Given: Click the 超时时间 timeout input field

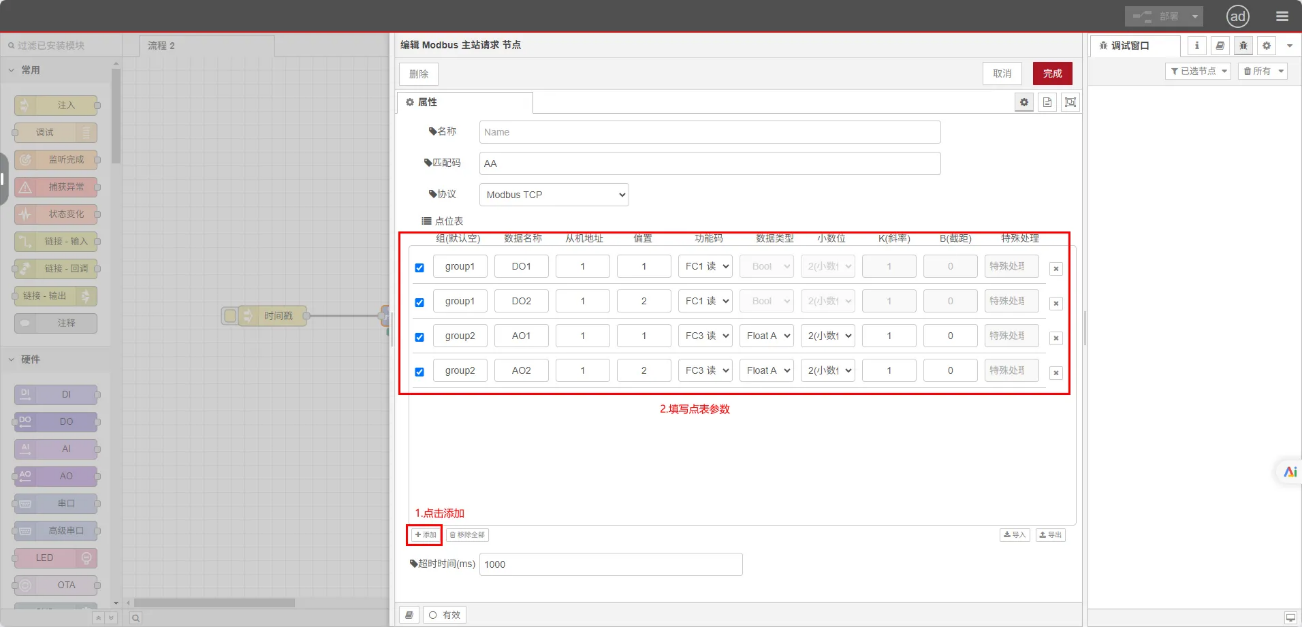Looking at the screenshot, I should pyautogui.click(x=610, y=564).
